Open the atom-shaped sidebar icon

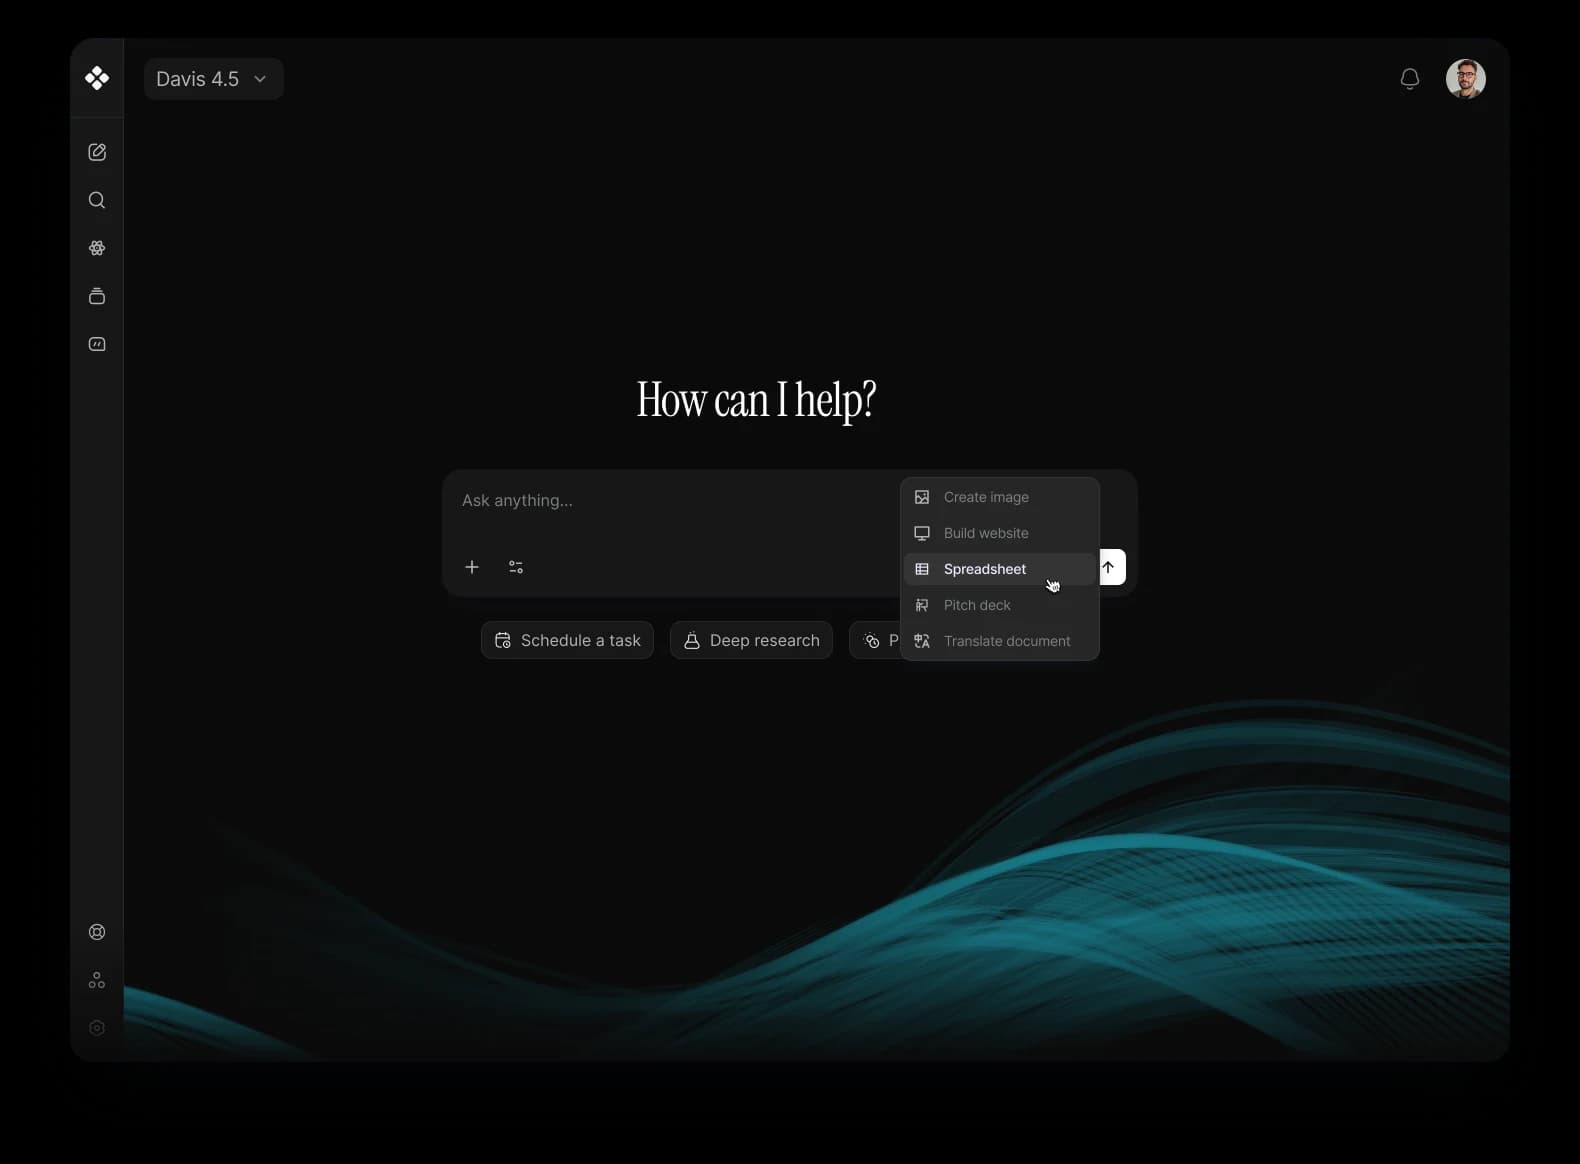coord(97,248)
